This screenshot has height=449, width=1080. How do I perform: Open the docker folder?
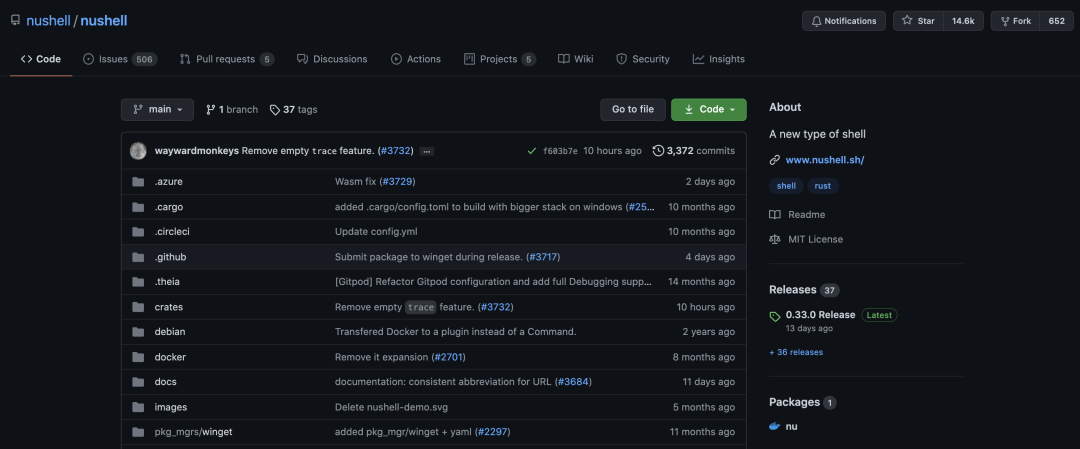[x=170, y=357]
